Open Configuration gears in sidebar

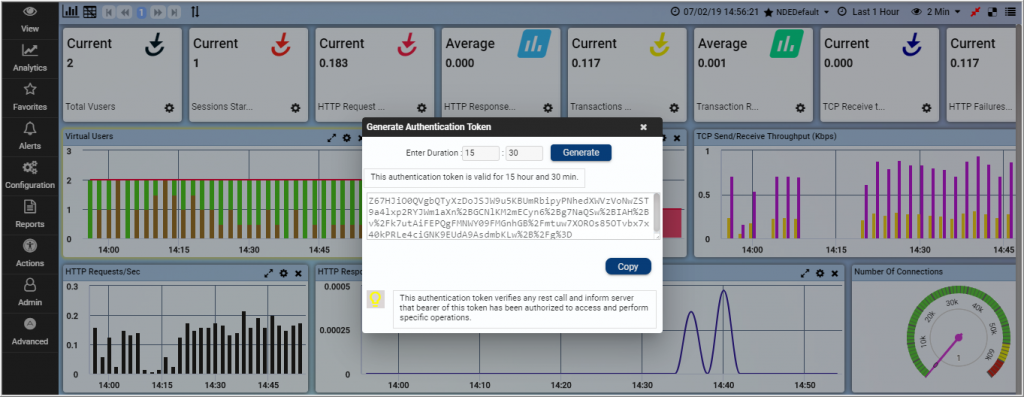click(x=29, y=175)
